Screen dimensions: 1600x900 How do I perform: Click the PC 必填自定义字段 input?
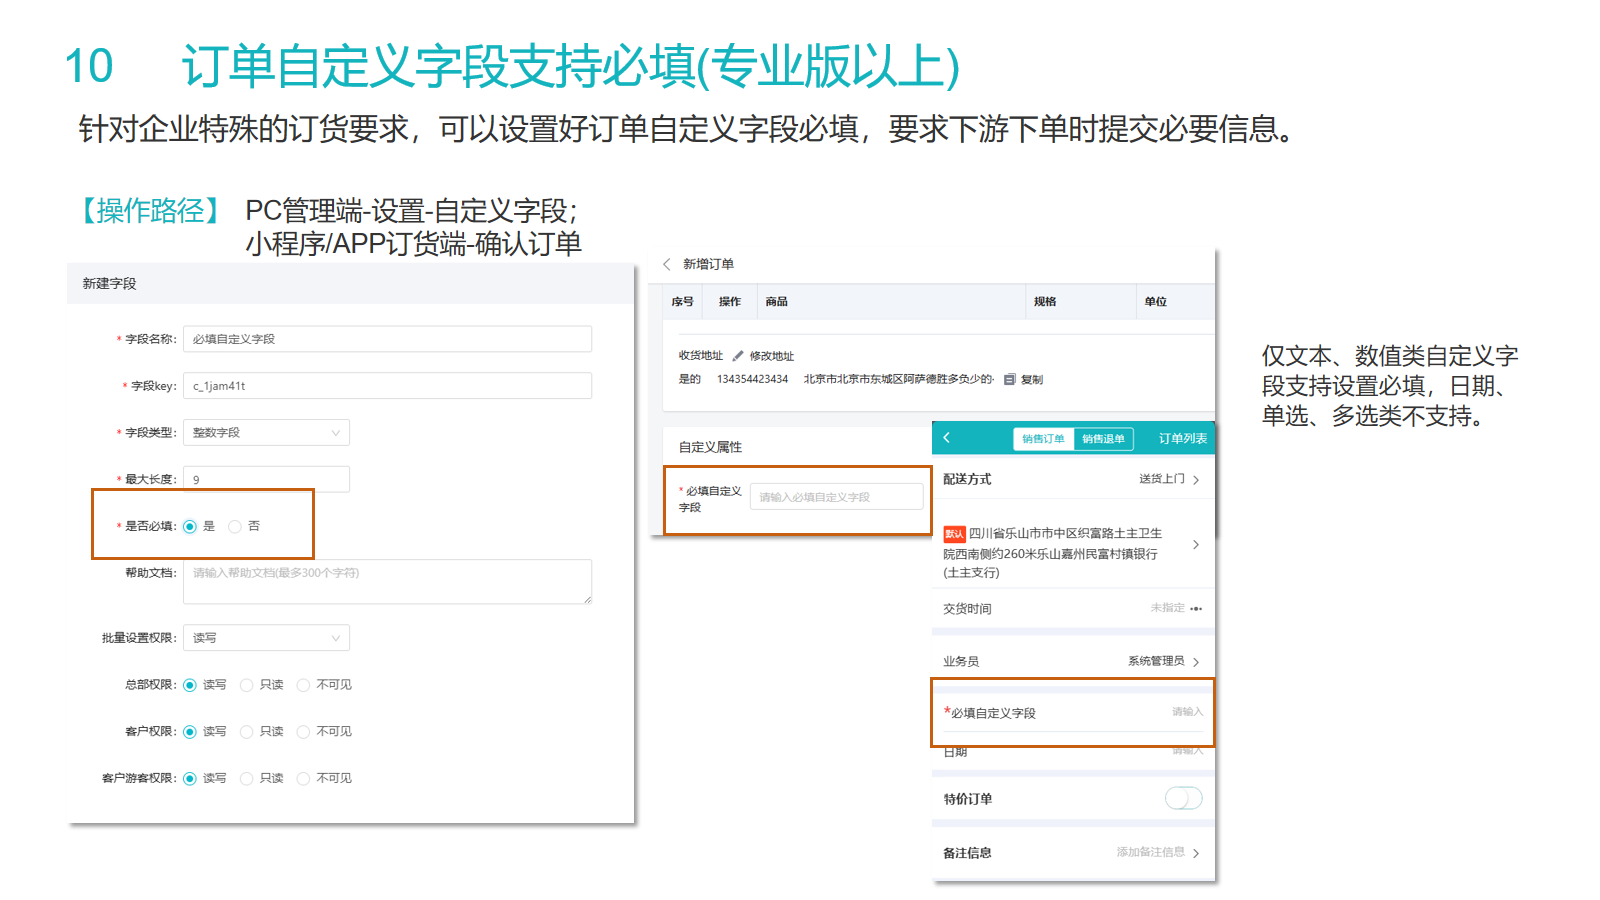tap(837, 497)
